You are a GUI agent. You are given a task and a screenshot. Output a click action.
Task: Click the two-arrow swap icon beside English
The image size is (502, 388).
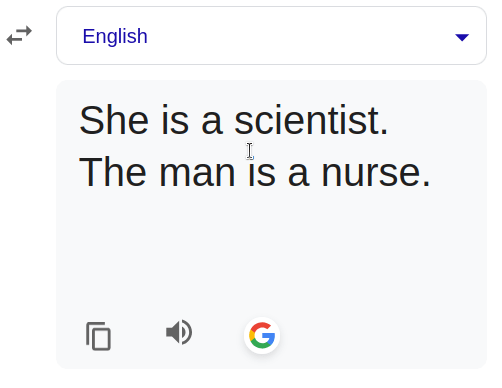(x=19, y=35)
